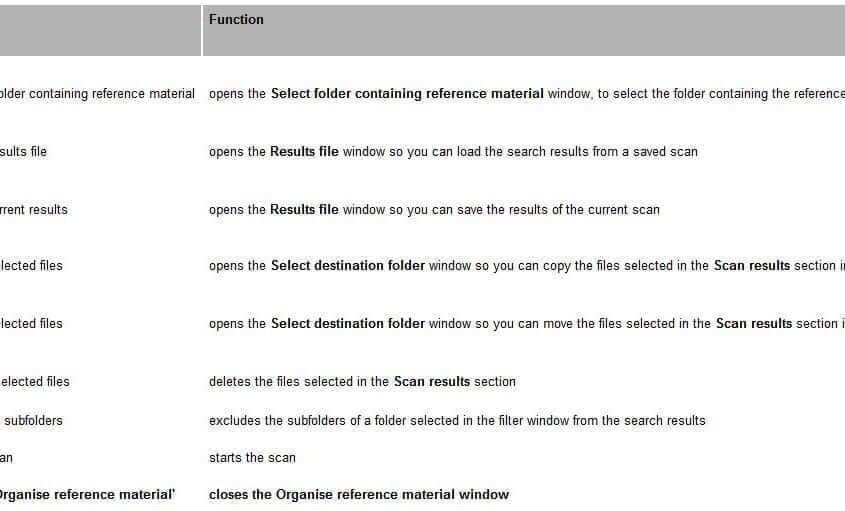Screen dimensions: 845x511
Task: Click the 'starts the scan' description
Action: [252, 458]
